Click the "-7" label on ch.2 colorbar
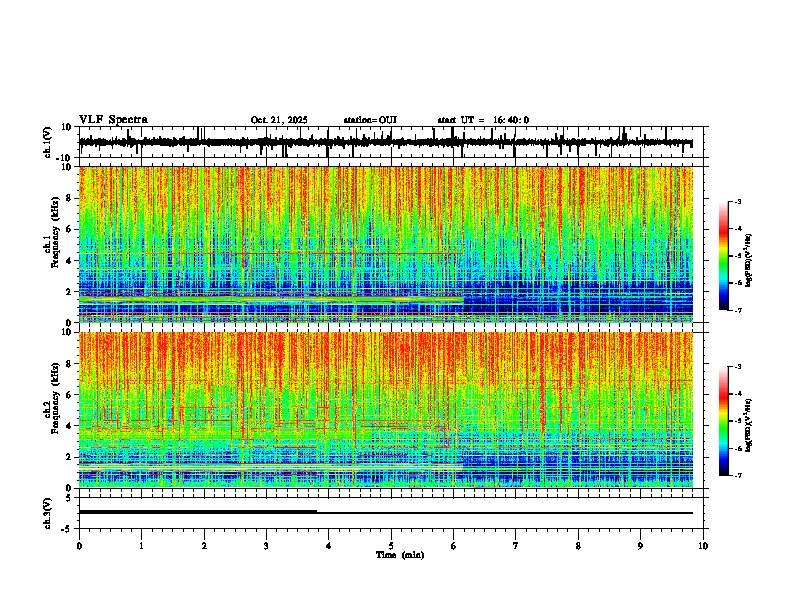Viewport: 792px width, 612px height. (737, 476)
